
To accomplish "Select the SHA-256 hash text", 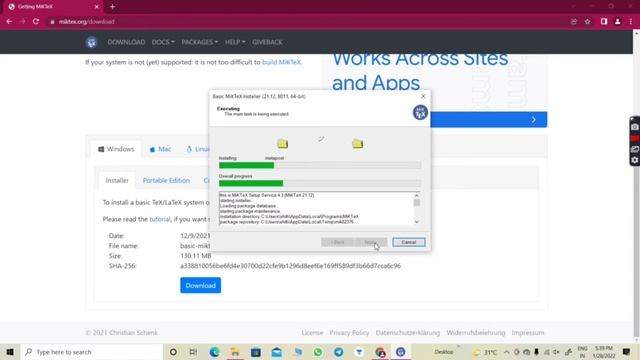I will pos(291,266).
